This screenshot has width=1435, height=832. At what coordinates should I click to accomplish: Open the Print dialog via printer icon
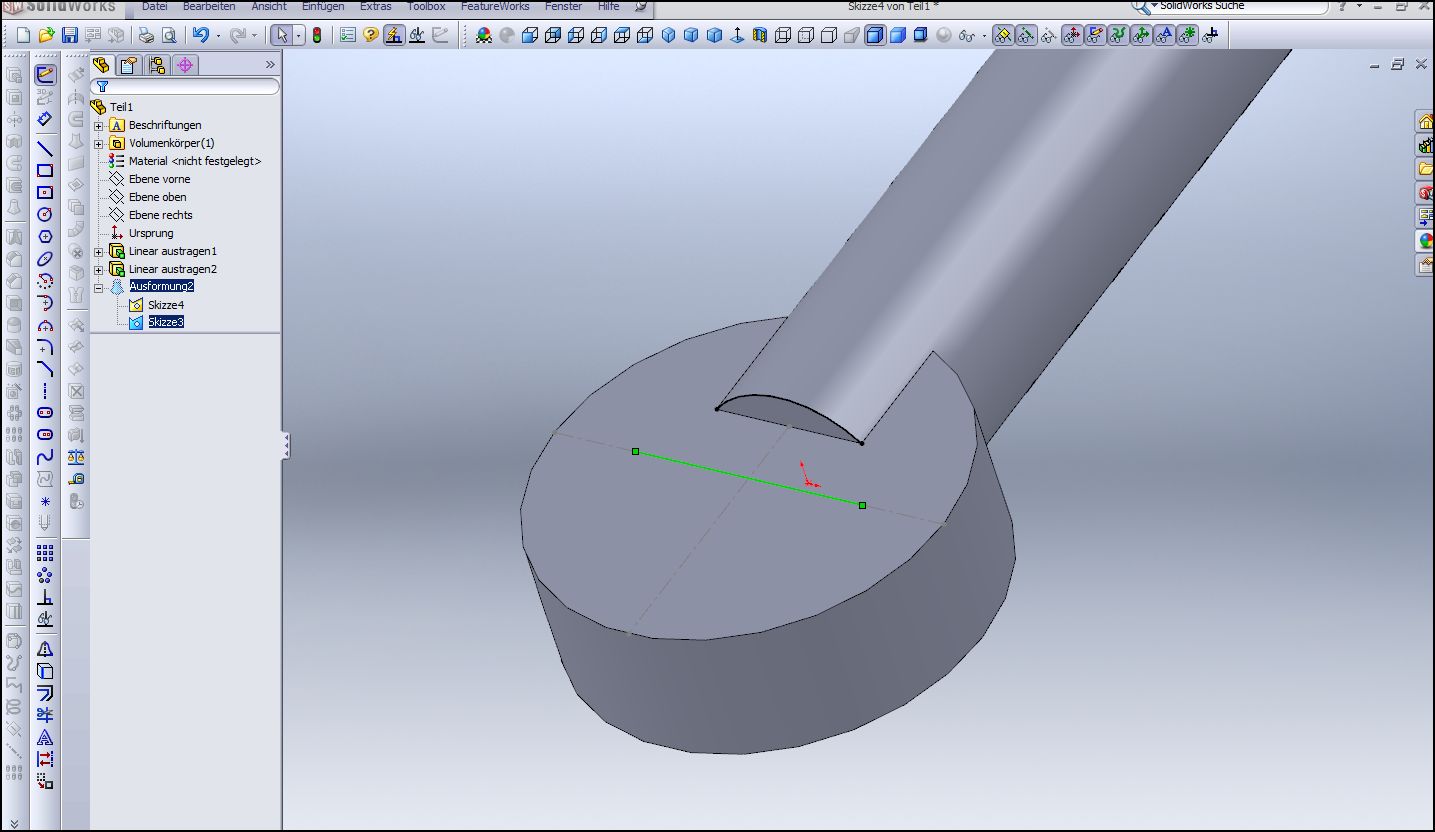point(146,36)
